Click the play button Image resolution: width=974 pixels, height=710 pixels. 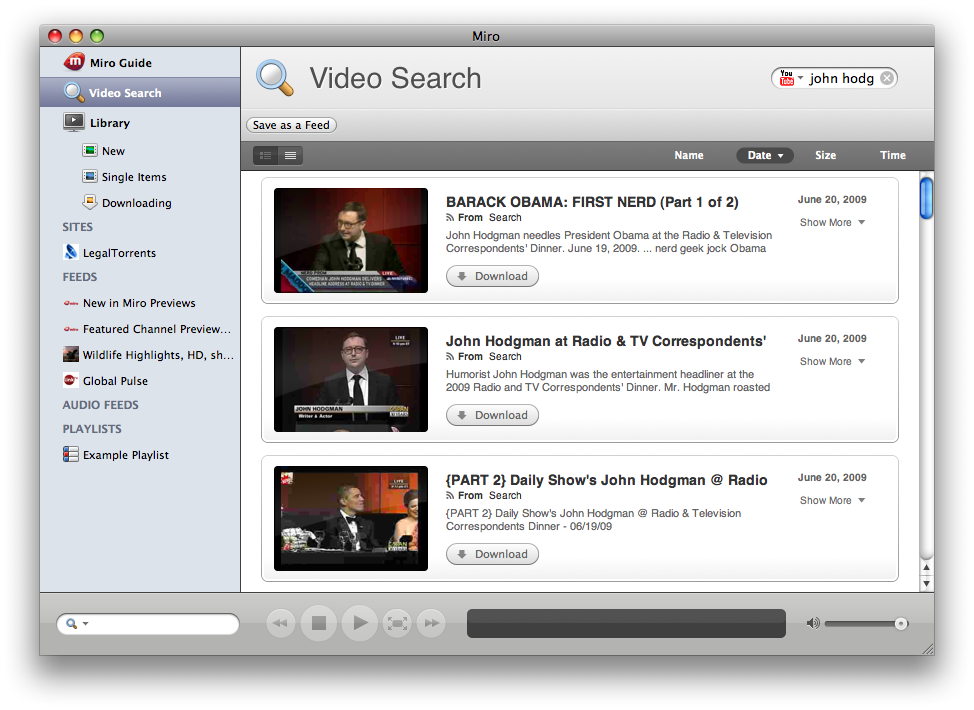(360, 623)
